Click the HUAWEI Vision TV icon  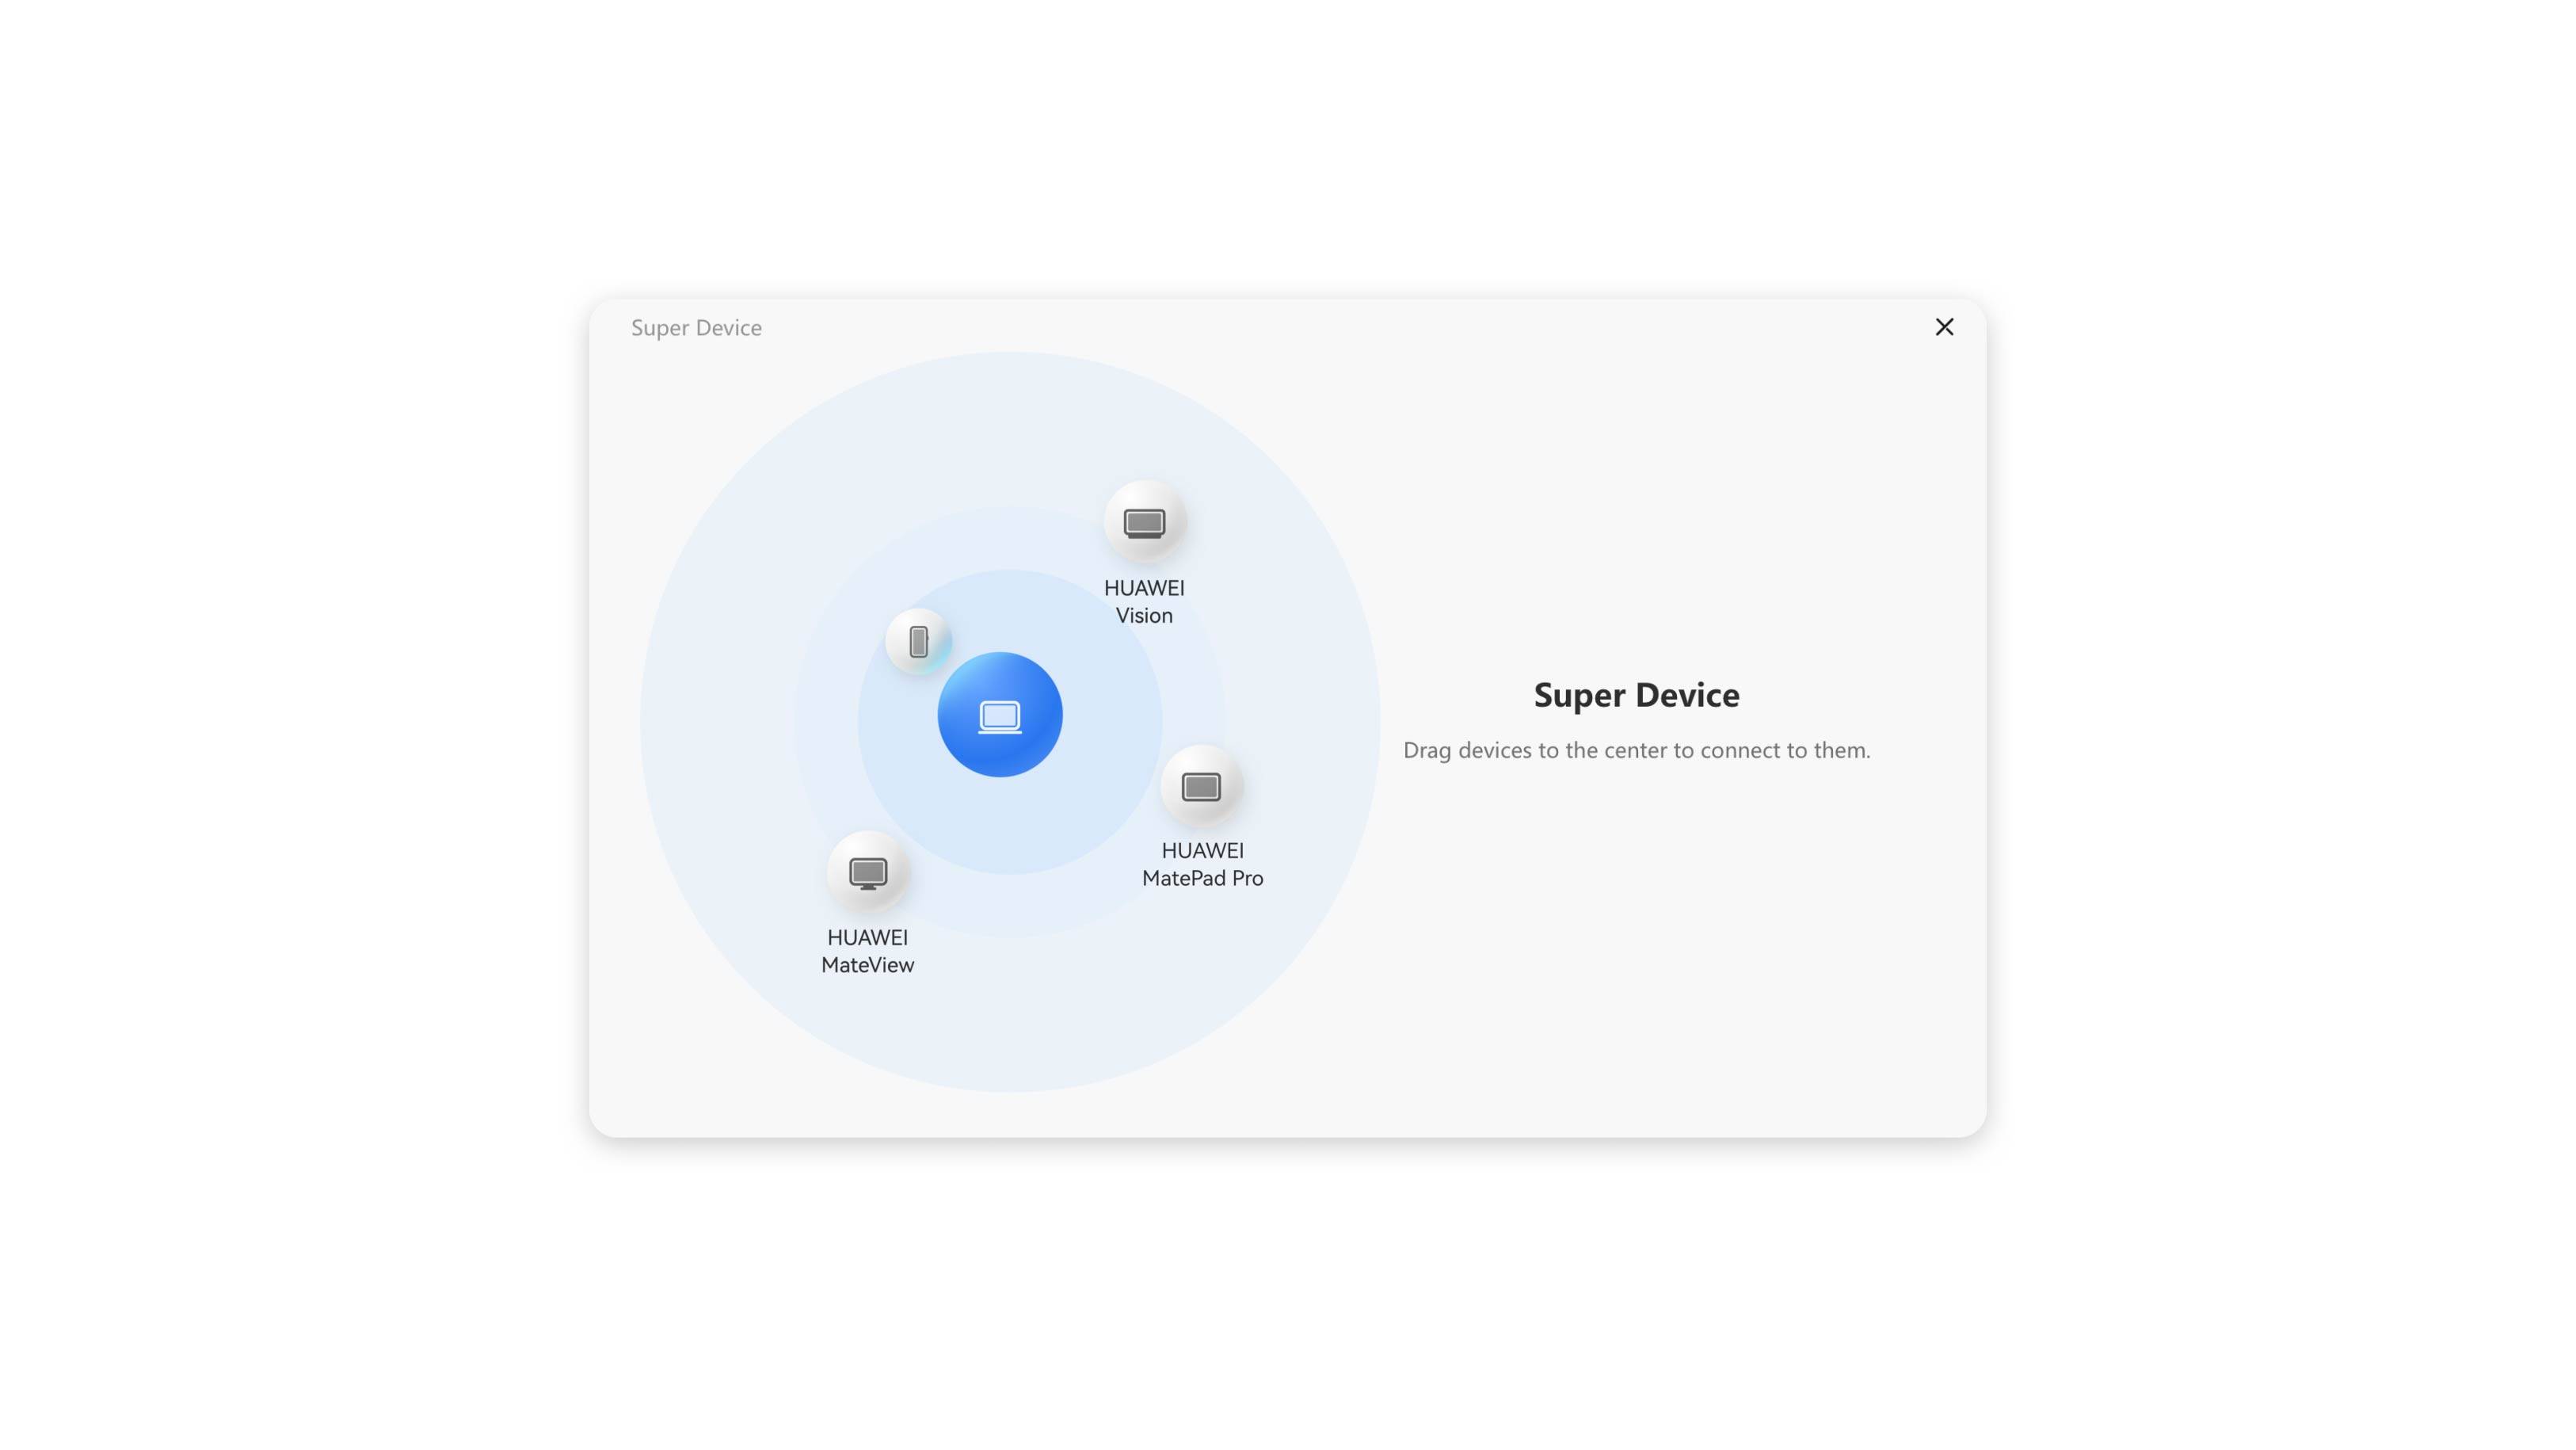point(1144,522)
